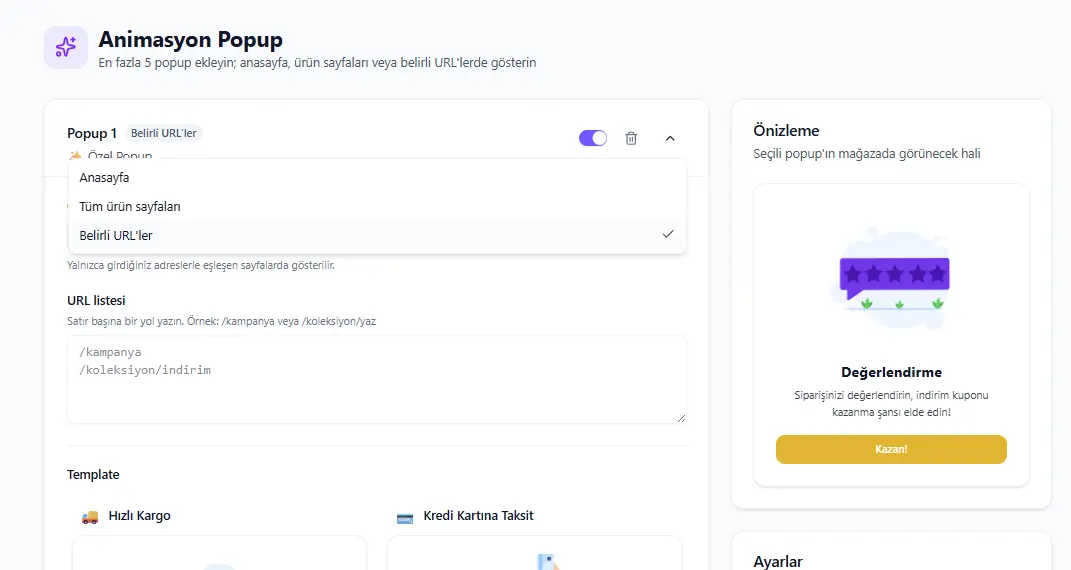This screenshot has height=570, width=1071.
Task: Select the Kredi Kartına Taksit template label
Action: 478,515
